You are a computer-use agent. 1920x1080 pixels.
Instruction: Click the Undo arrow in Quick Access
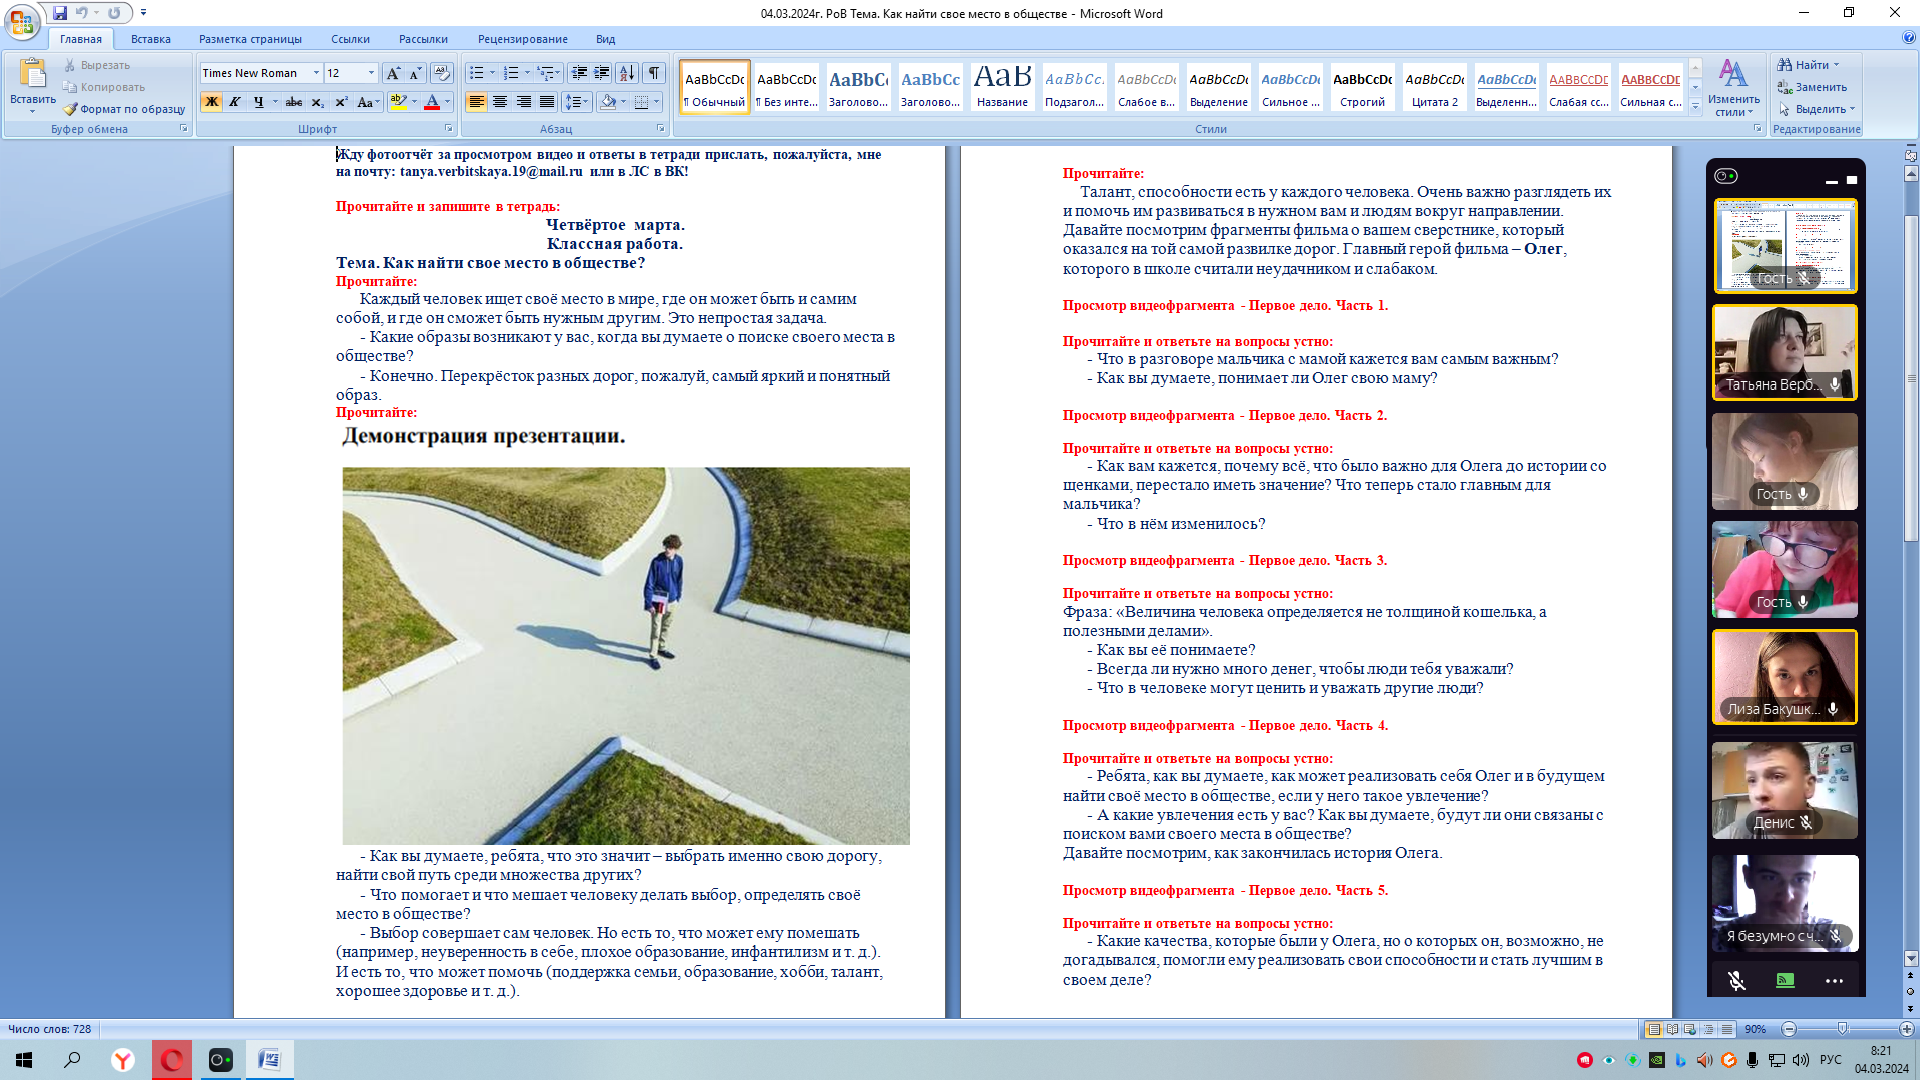82,13
